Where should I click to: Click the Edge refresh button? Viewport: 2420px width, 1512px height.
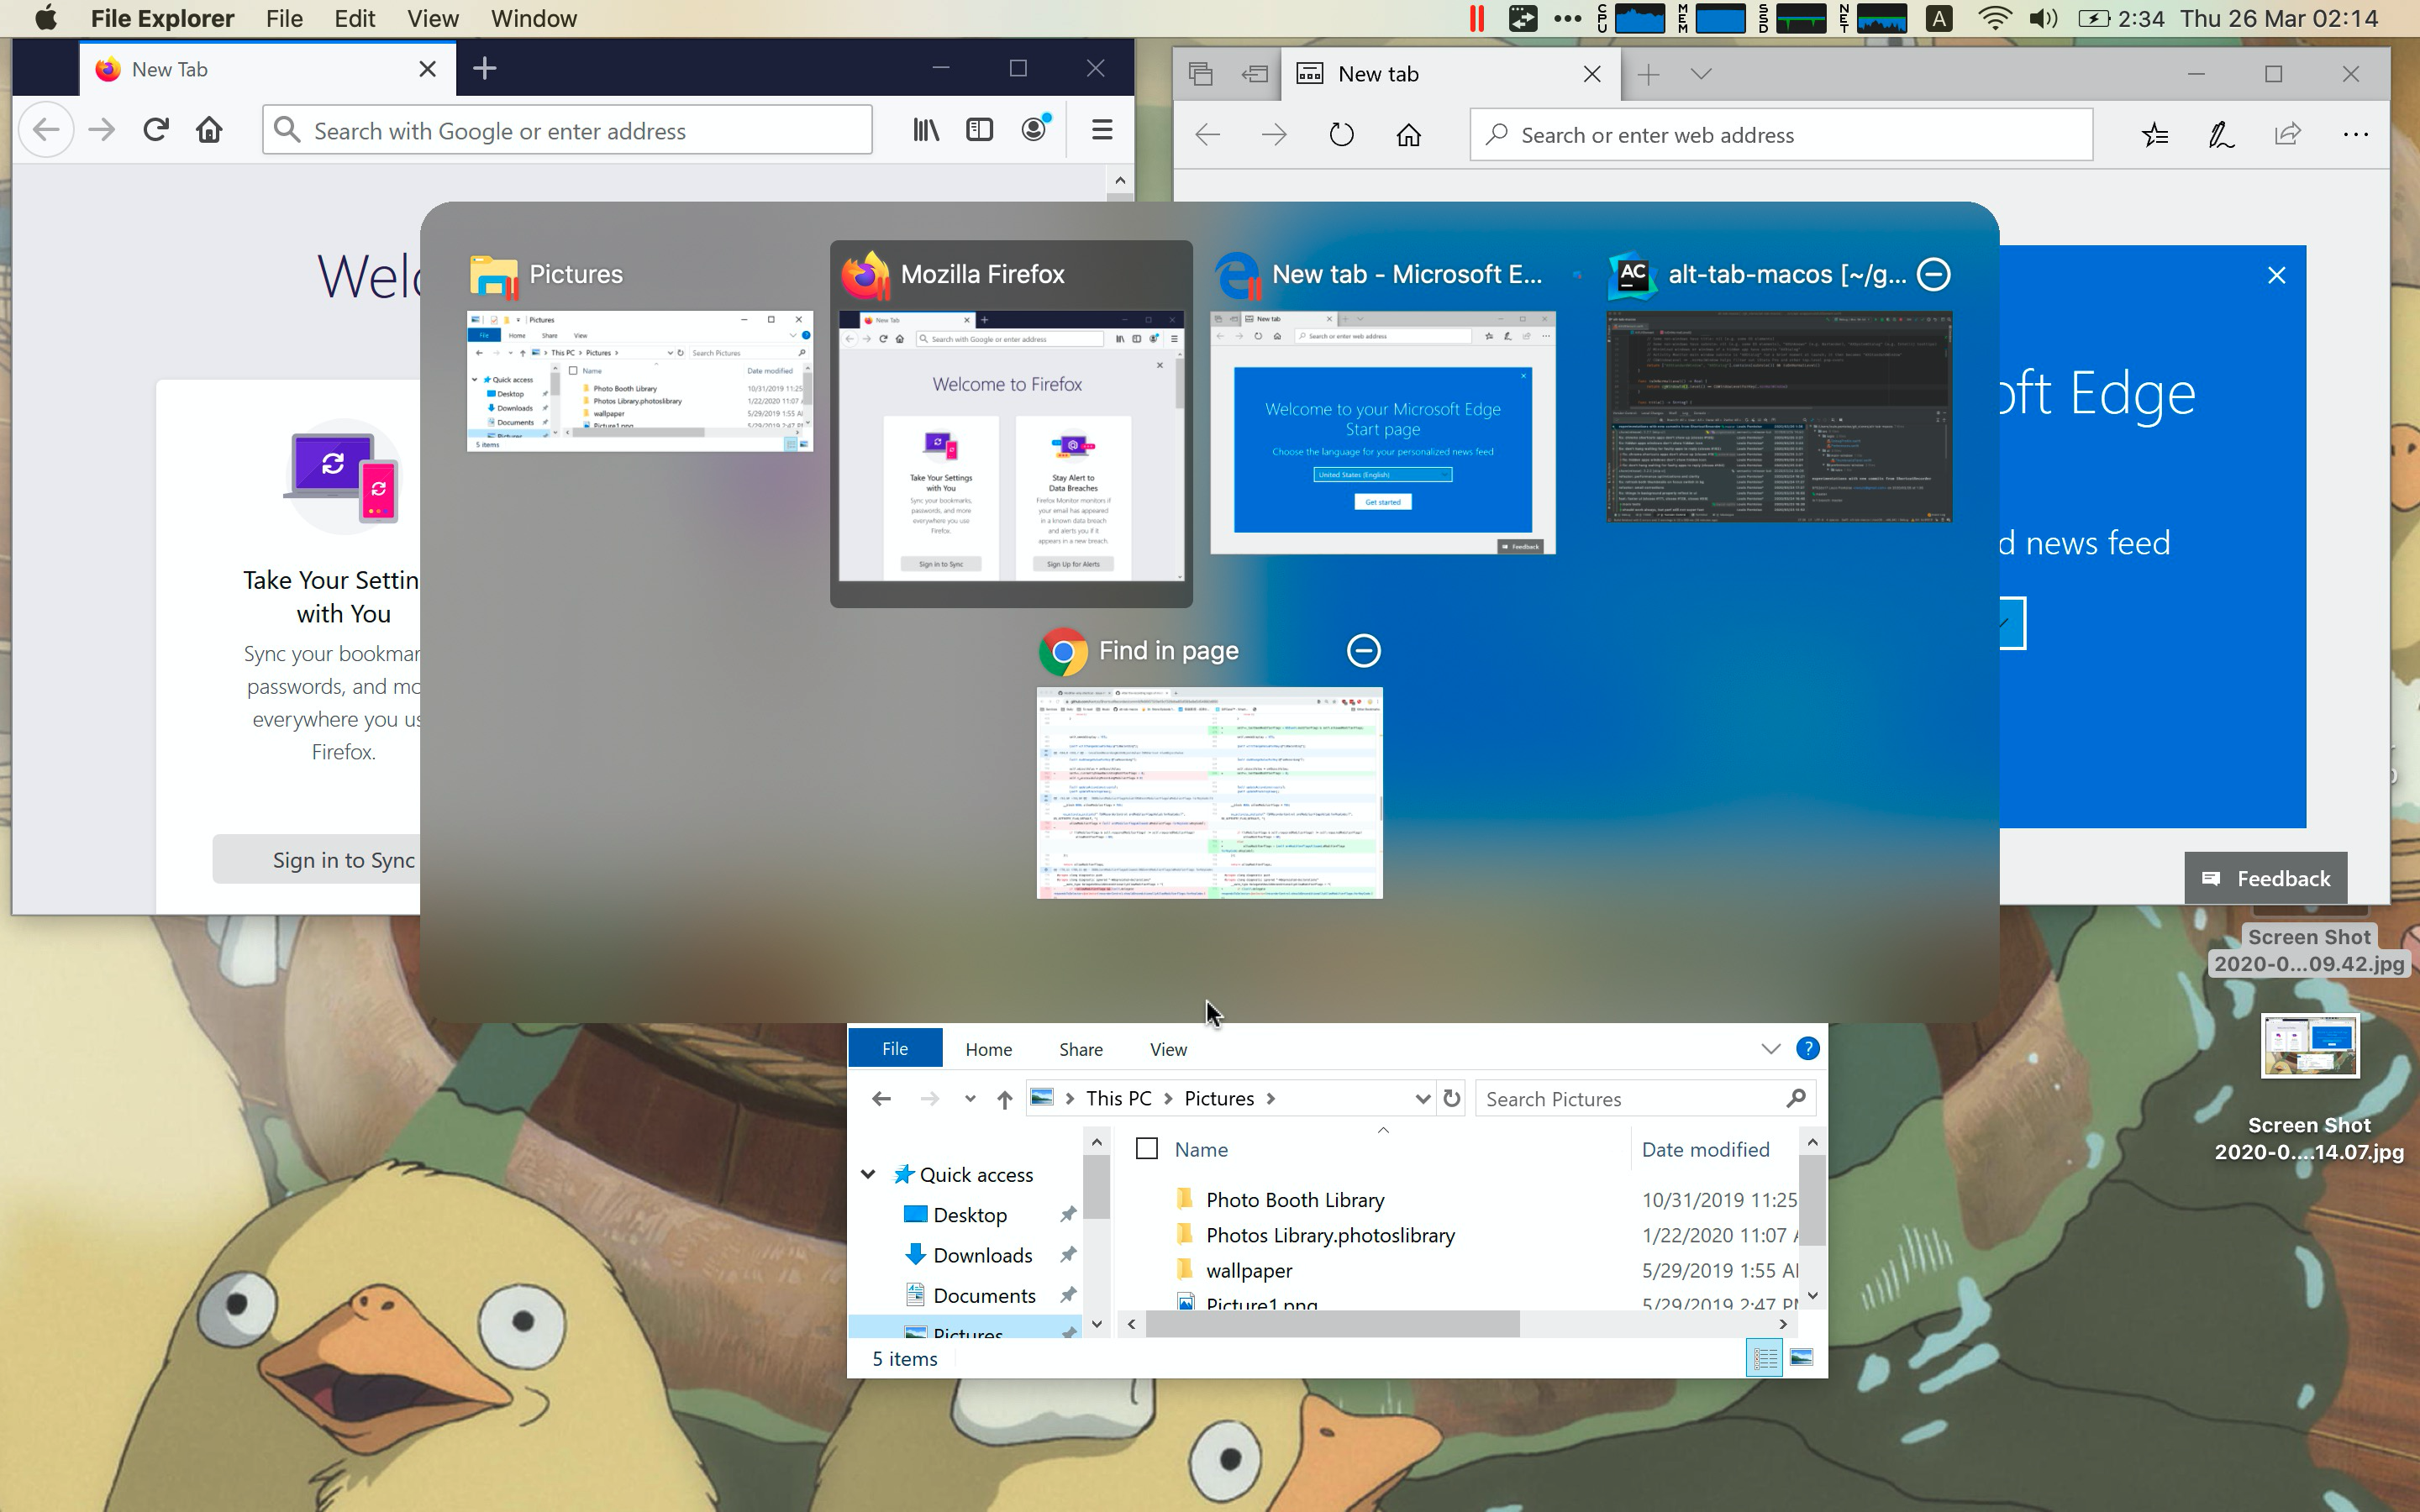click(x=1342, y=135)
